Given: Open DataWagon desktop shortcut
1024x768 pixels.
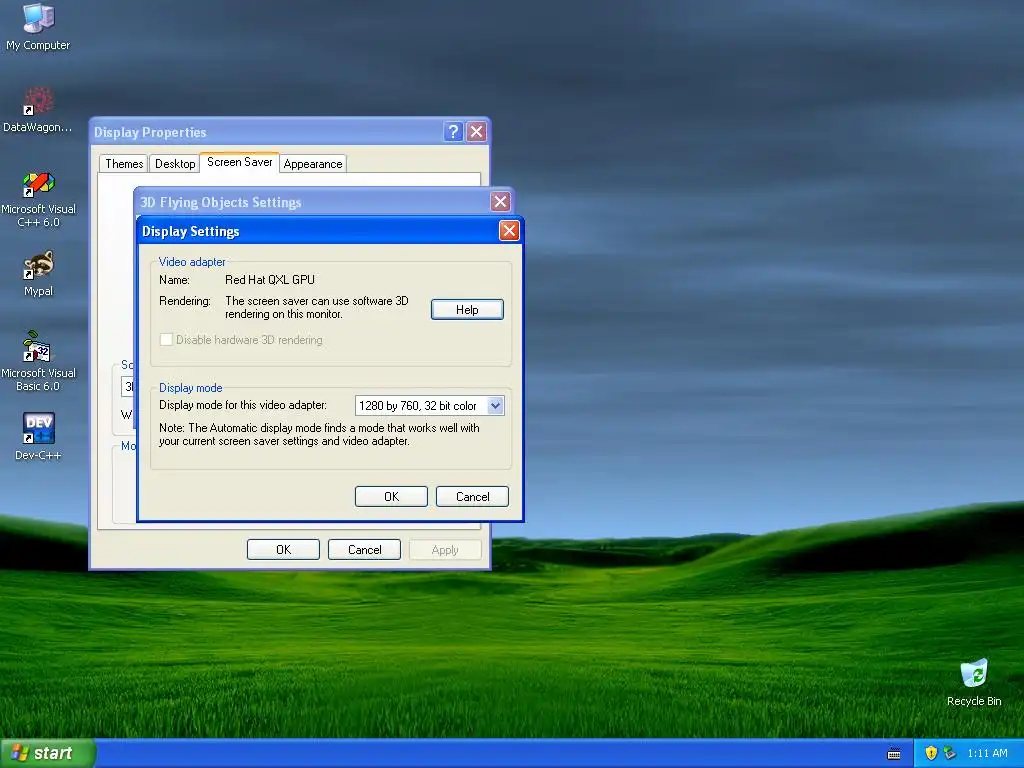Looking at the screenshot, I should click(x=38, y=109).
